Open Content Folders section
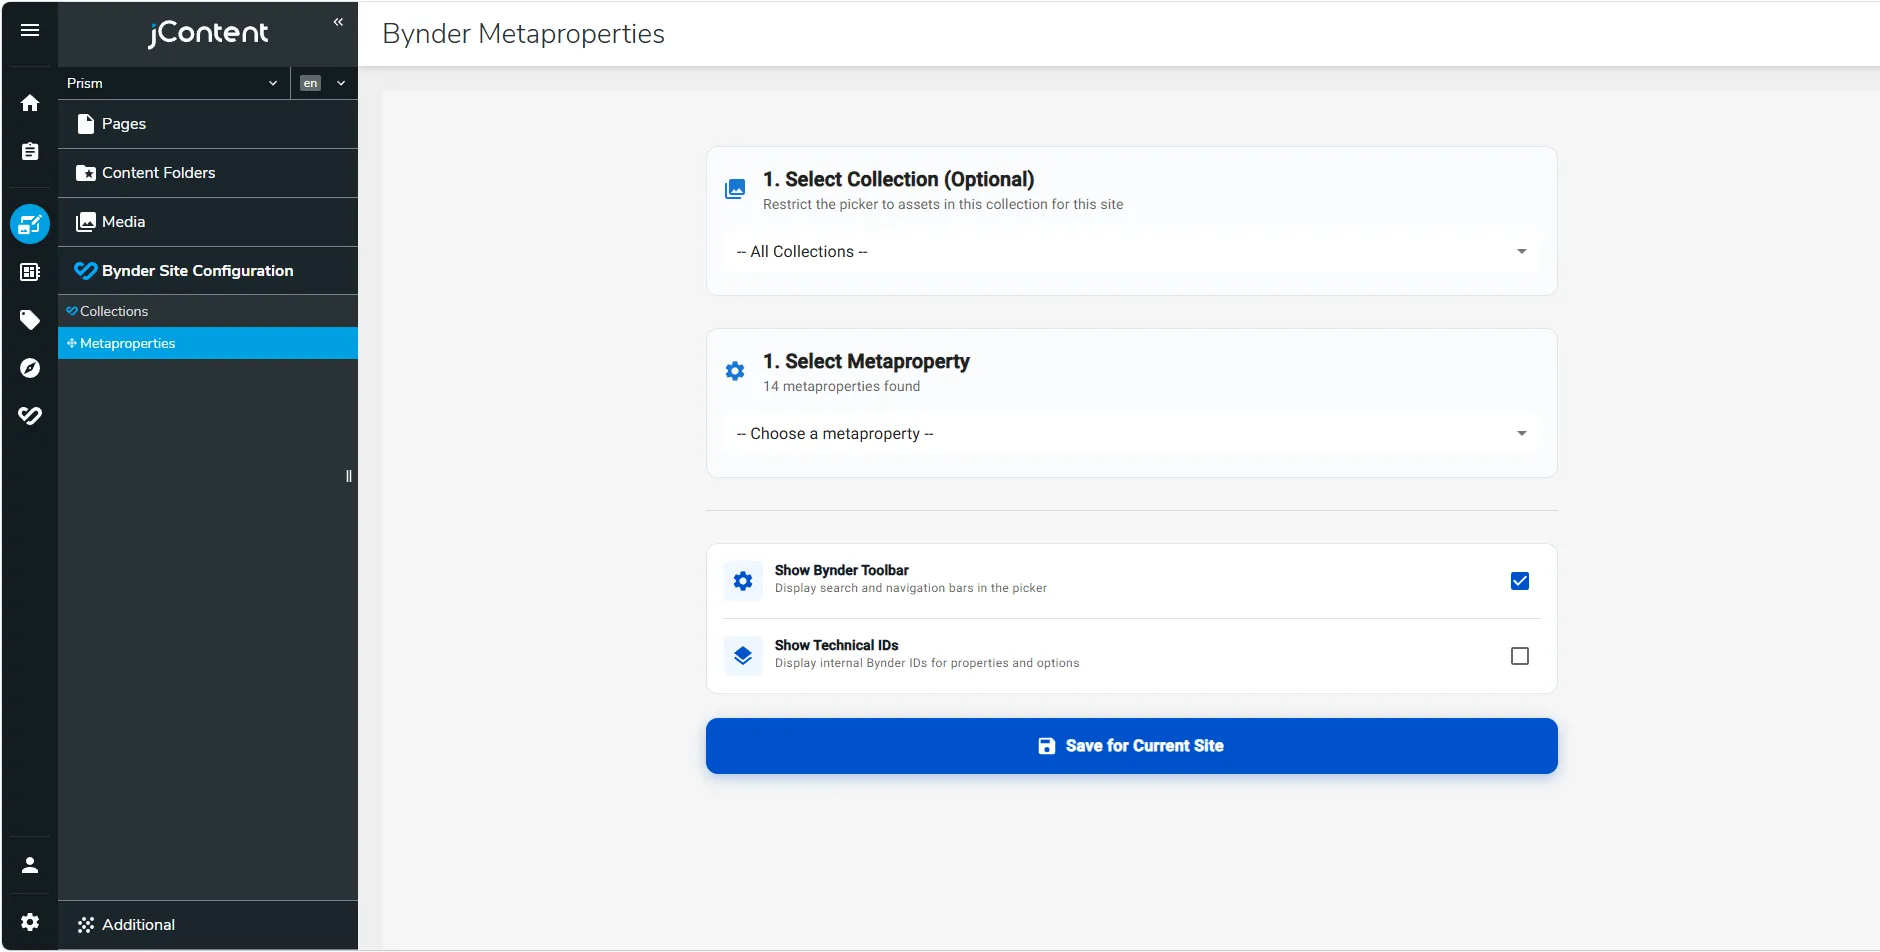Image resolution: width=1880 pixels, height=952 pixels. [208, 173]
